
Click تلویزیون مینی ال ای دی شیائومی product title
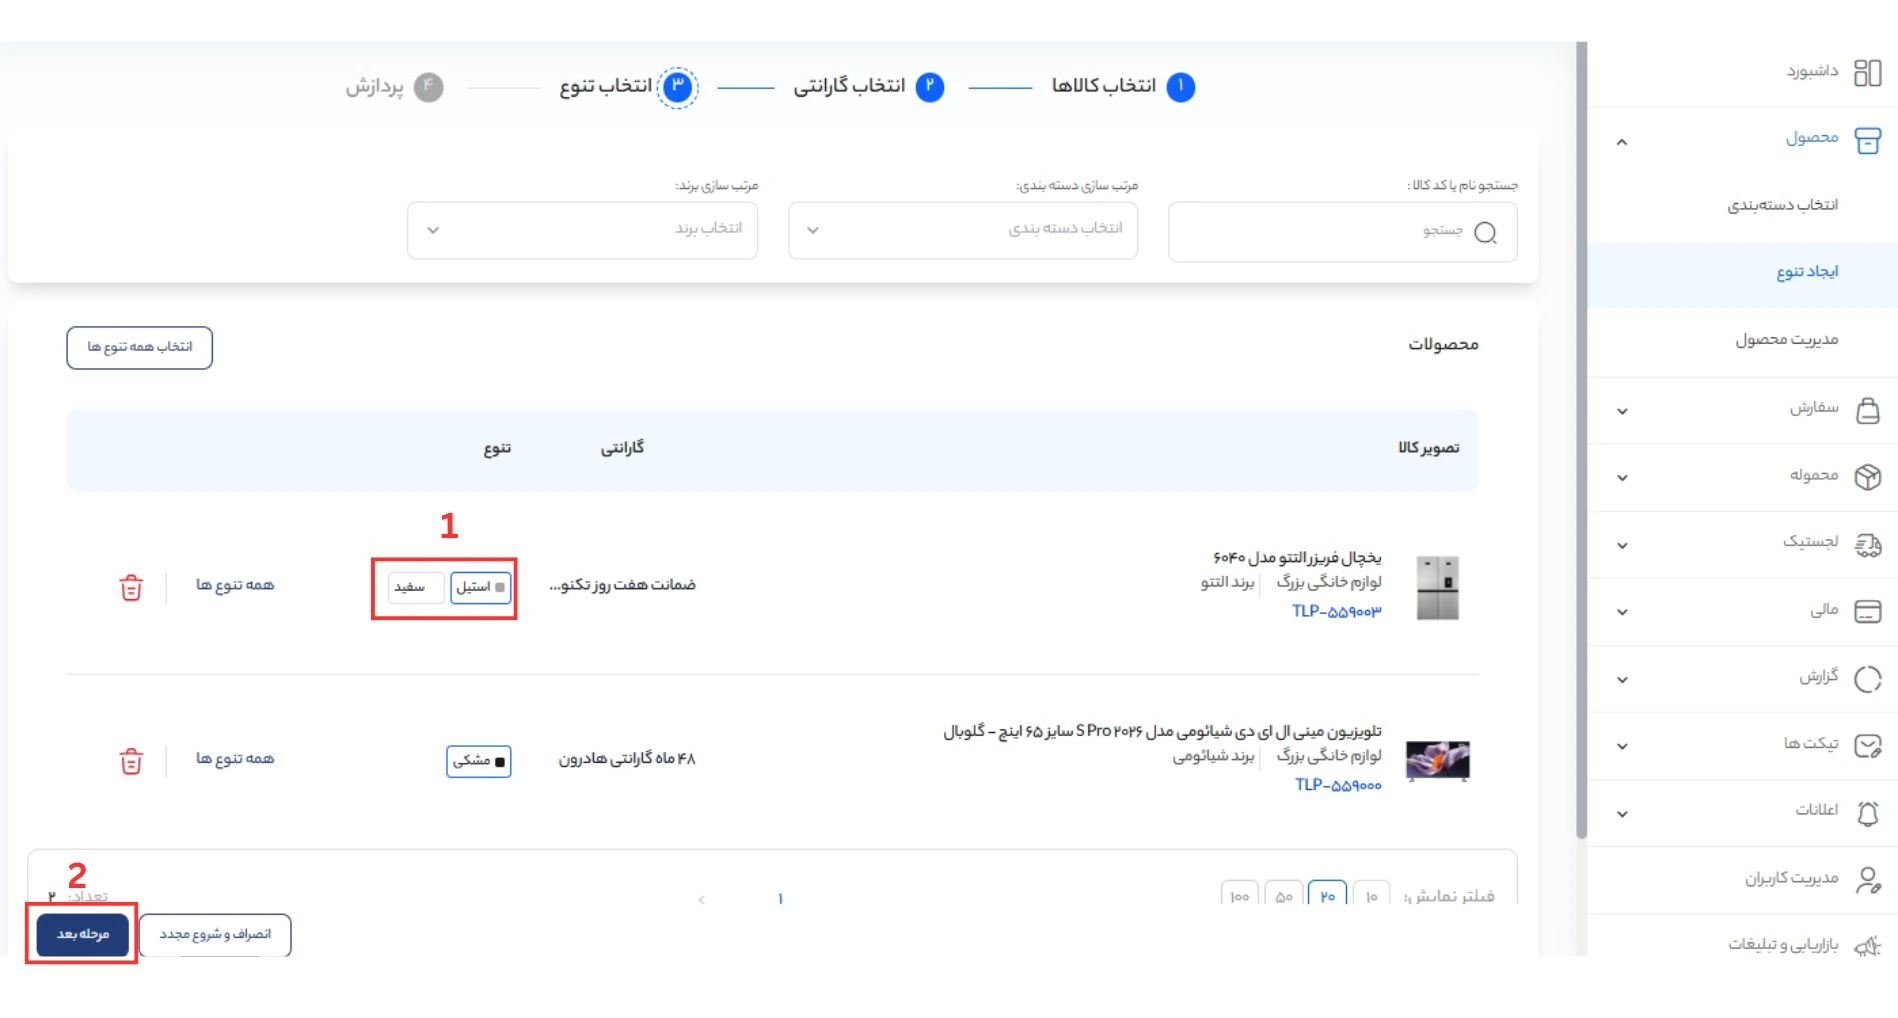click(x=1162, y=732)
